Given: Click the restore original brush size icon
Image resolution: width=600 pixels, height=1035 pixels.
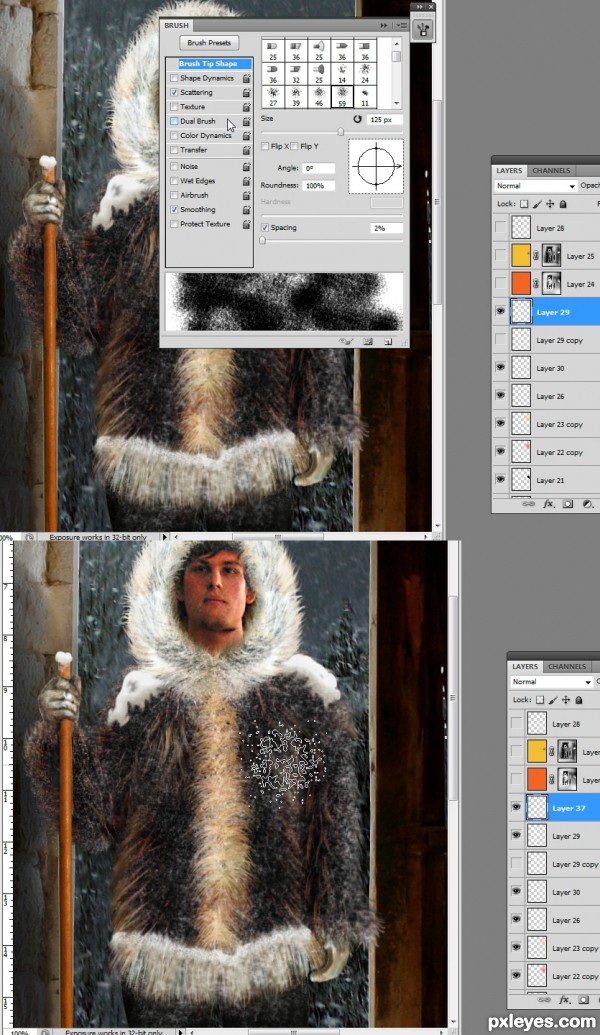Looking at the screenshot, I should pyautogui.click(x=357, y=119).
